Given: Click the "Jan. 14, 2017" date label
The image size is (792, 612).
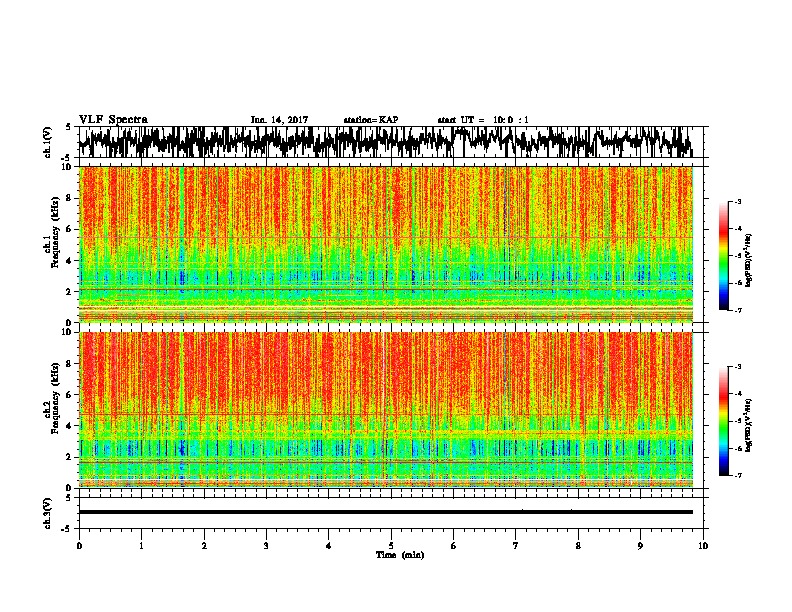Looking at the screenshot, I should 279,120.
